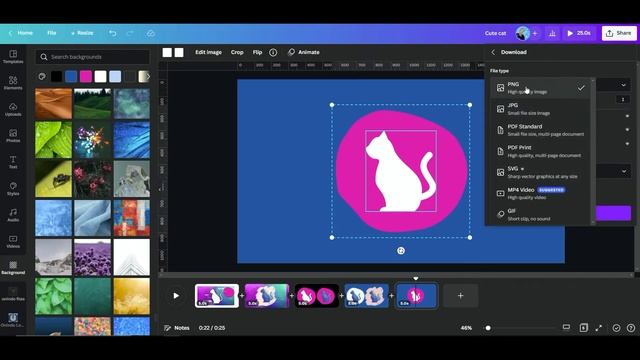
Task: Click the add collaborator plus icon
Action: pyautogui.click(x=535, y=33)
